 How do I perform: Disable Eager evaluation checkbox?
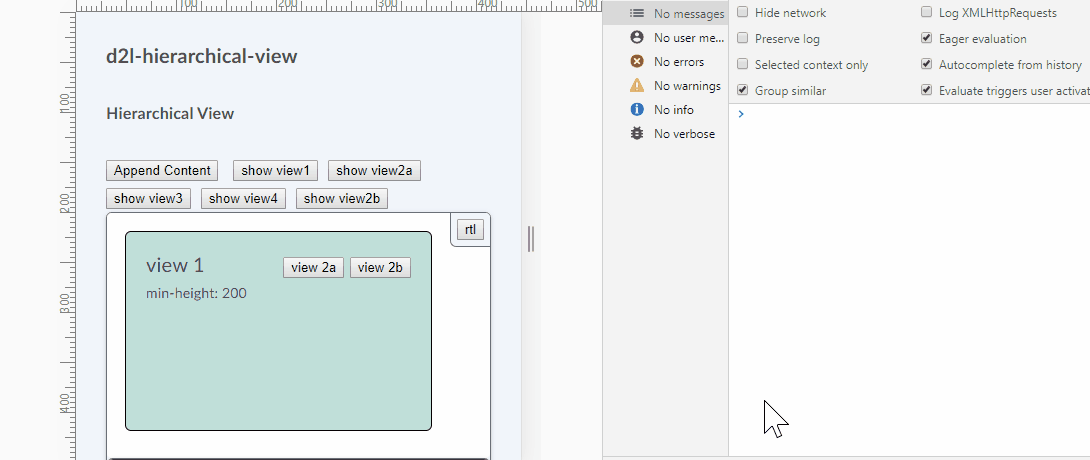click(926, 38)
